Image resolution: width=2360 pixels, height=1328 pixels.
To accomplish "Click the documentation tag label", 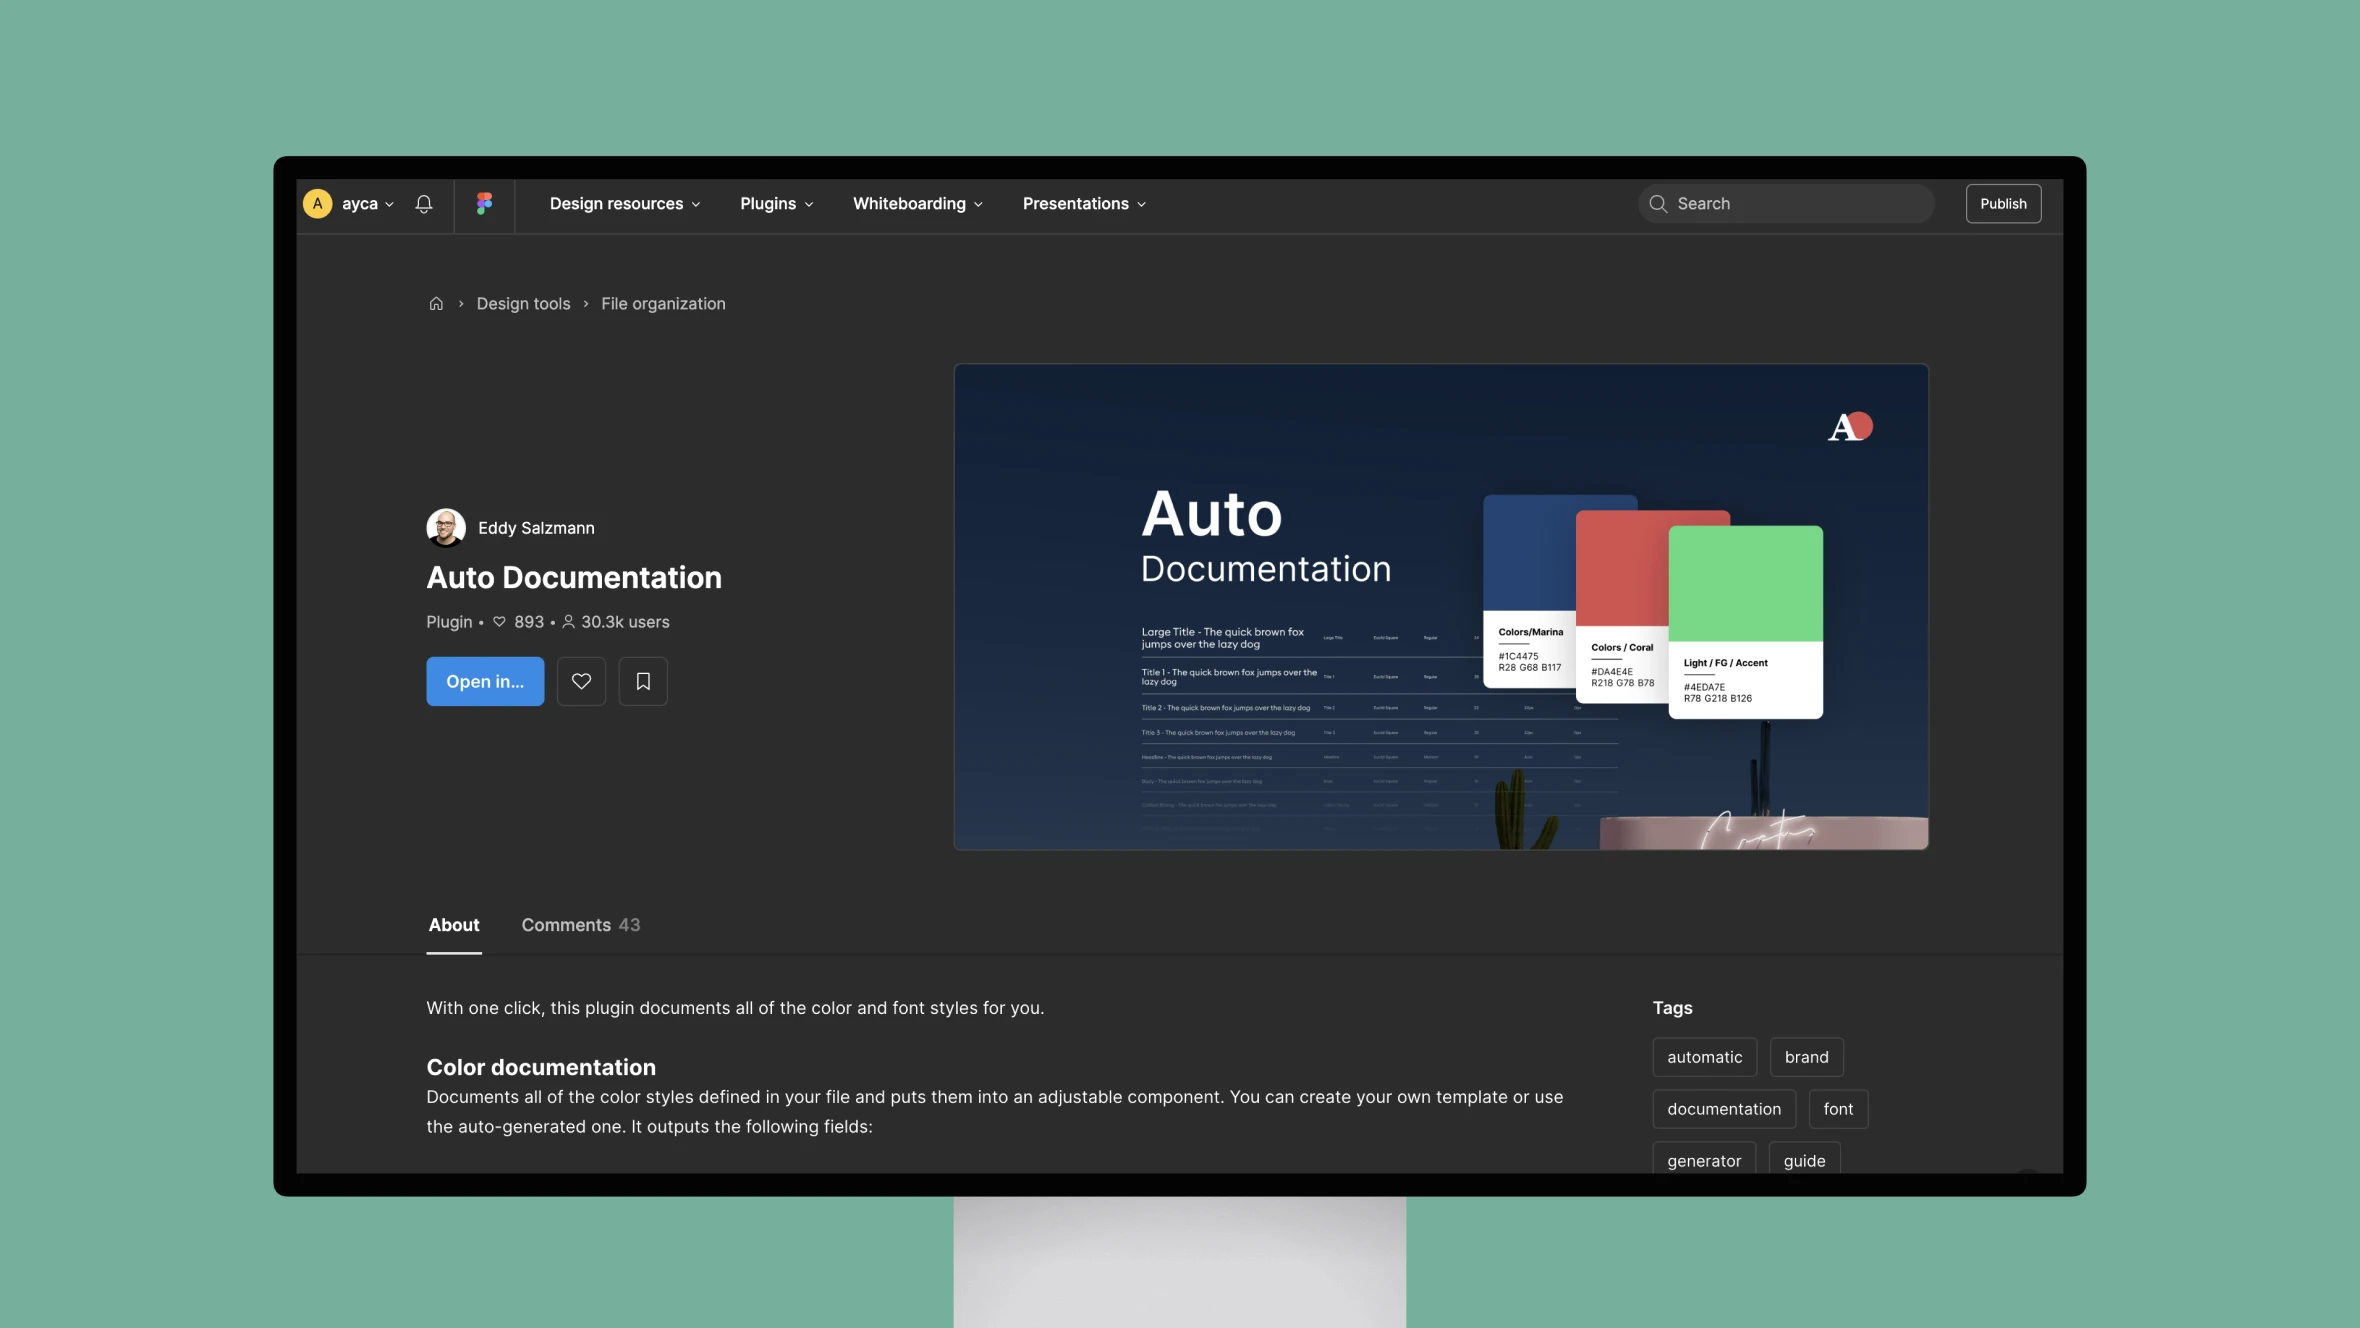I will (1725, 1109).
